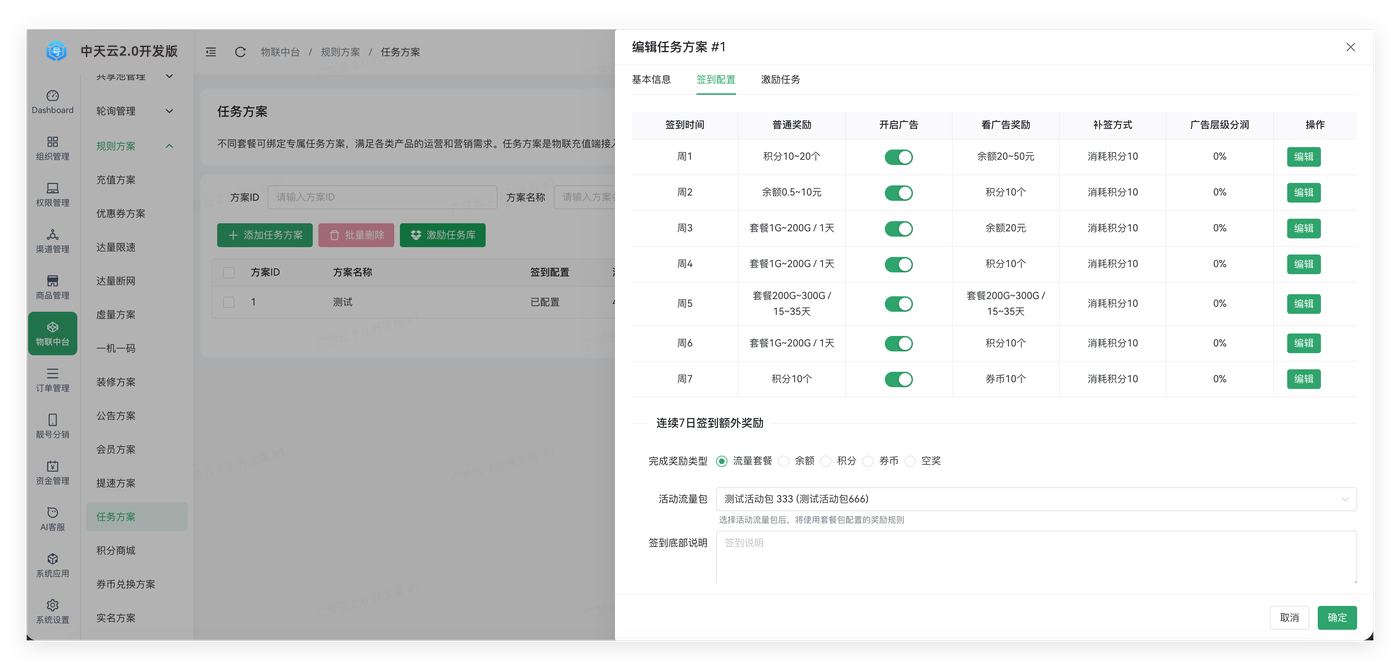
Task: Click the refresh page icon
Action: coord(240,52)
